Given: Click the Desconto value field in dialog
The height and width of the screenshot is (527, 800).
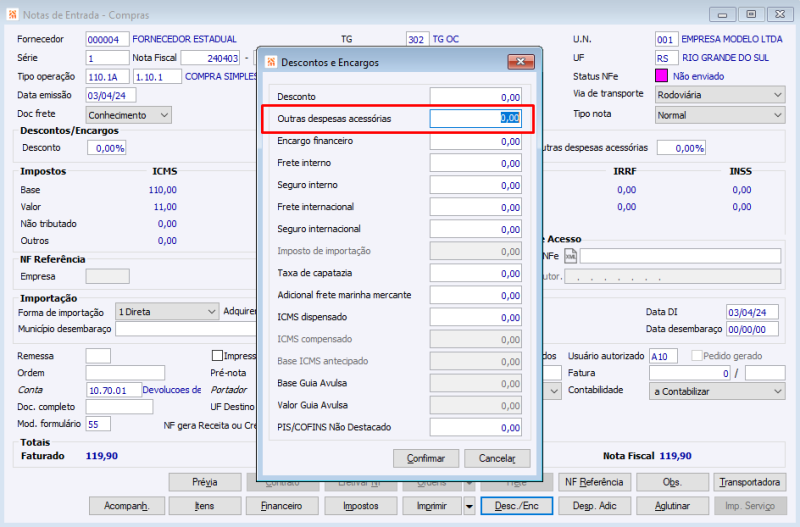Looking at the screenshot, I should [476, 96].
